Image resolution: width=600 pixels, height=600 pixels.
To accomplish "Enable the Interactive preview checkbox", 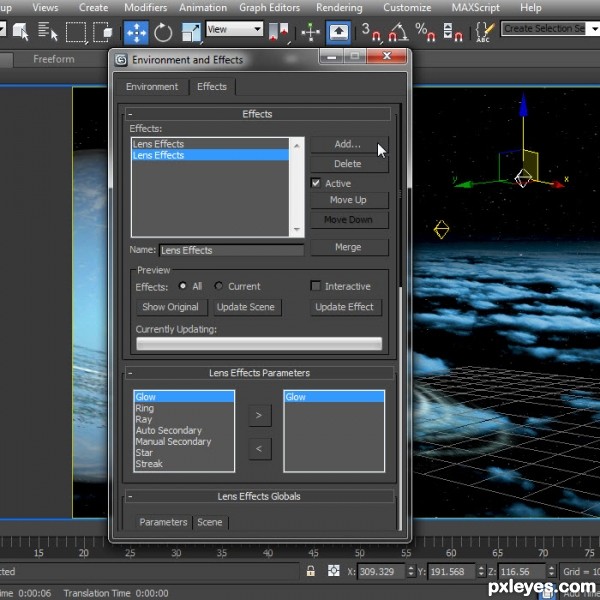I will point(315,285).
